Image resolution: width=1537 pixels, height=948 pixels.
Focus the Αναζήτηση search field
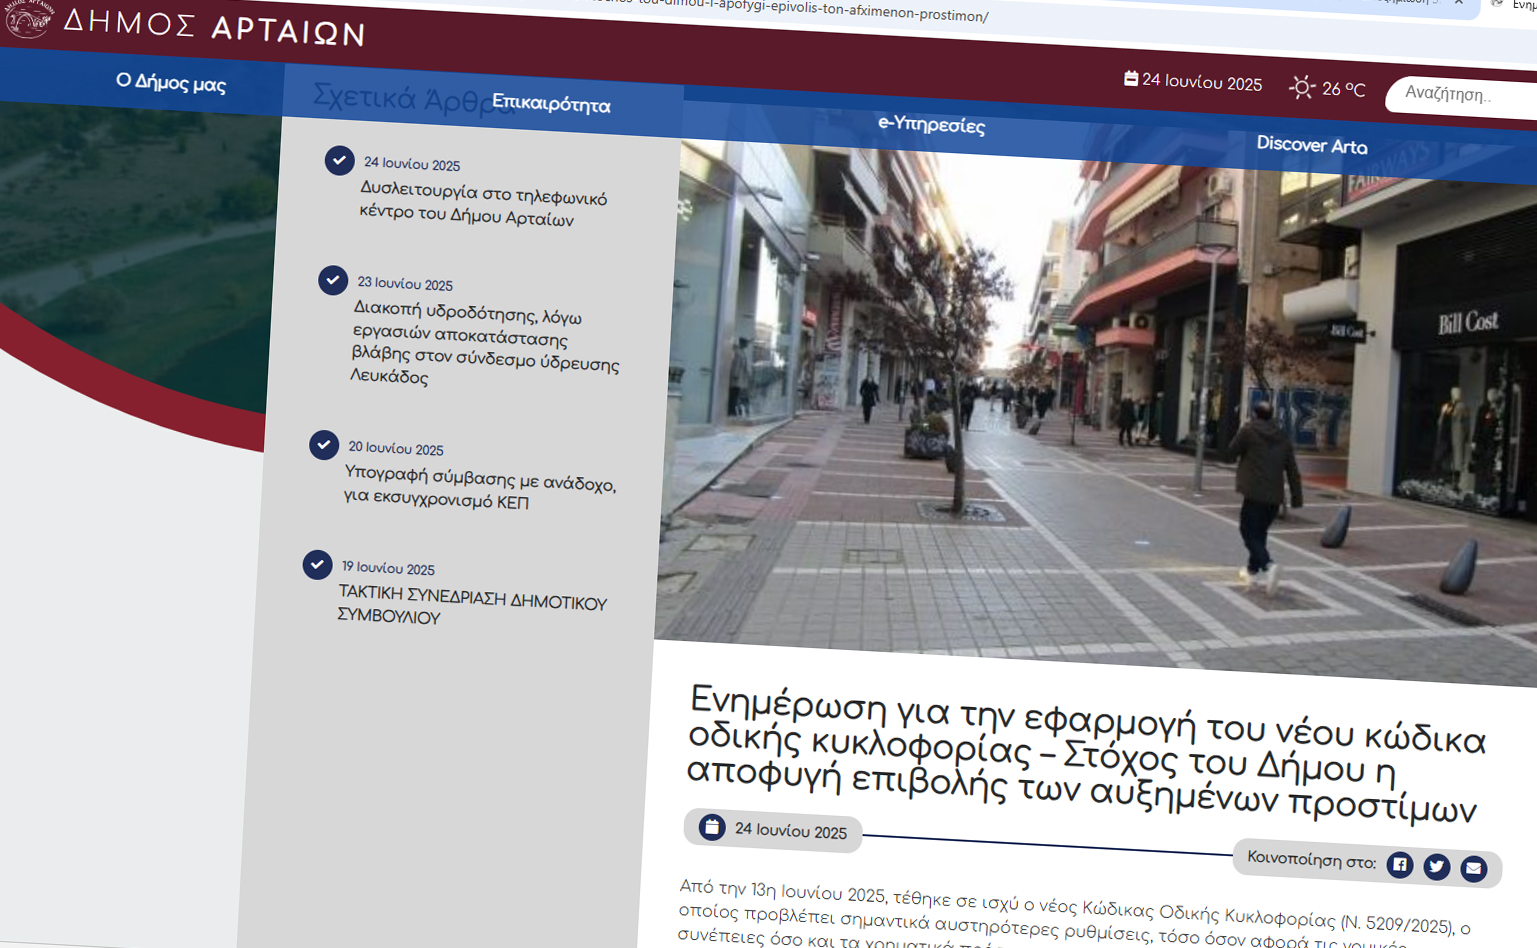click(x=1461, y=96)
